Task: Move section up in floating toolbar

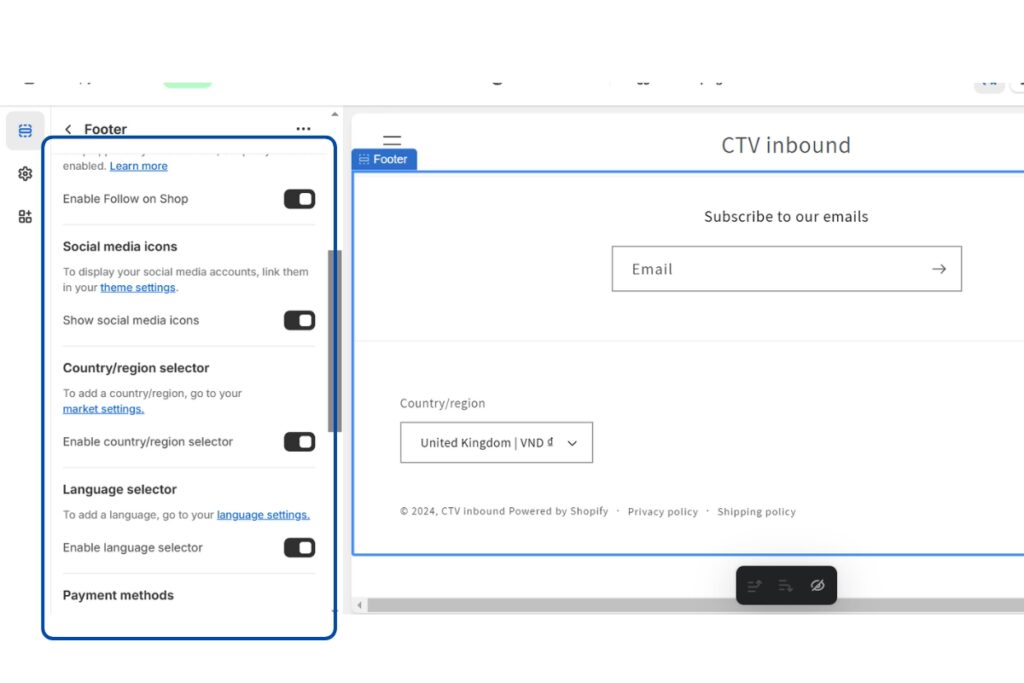Action: pos(754,586)
